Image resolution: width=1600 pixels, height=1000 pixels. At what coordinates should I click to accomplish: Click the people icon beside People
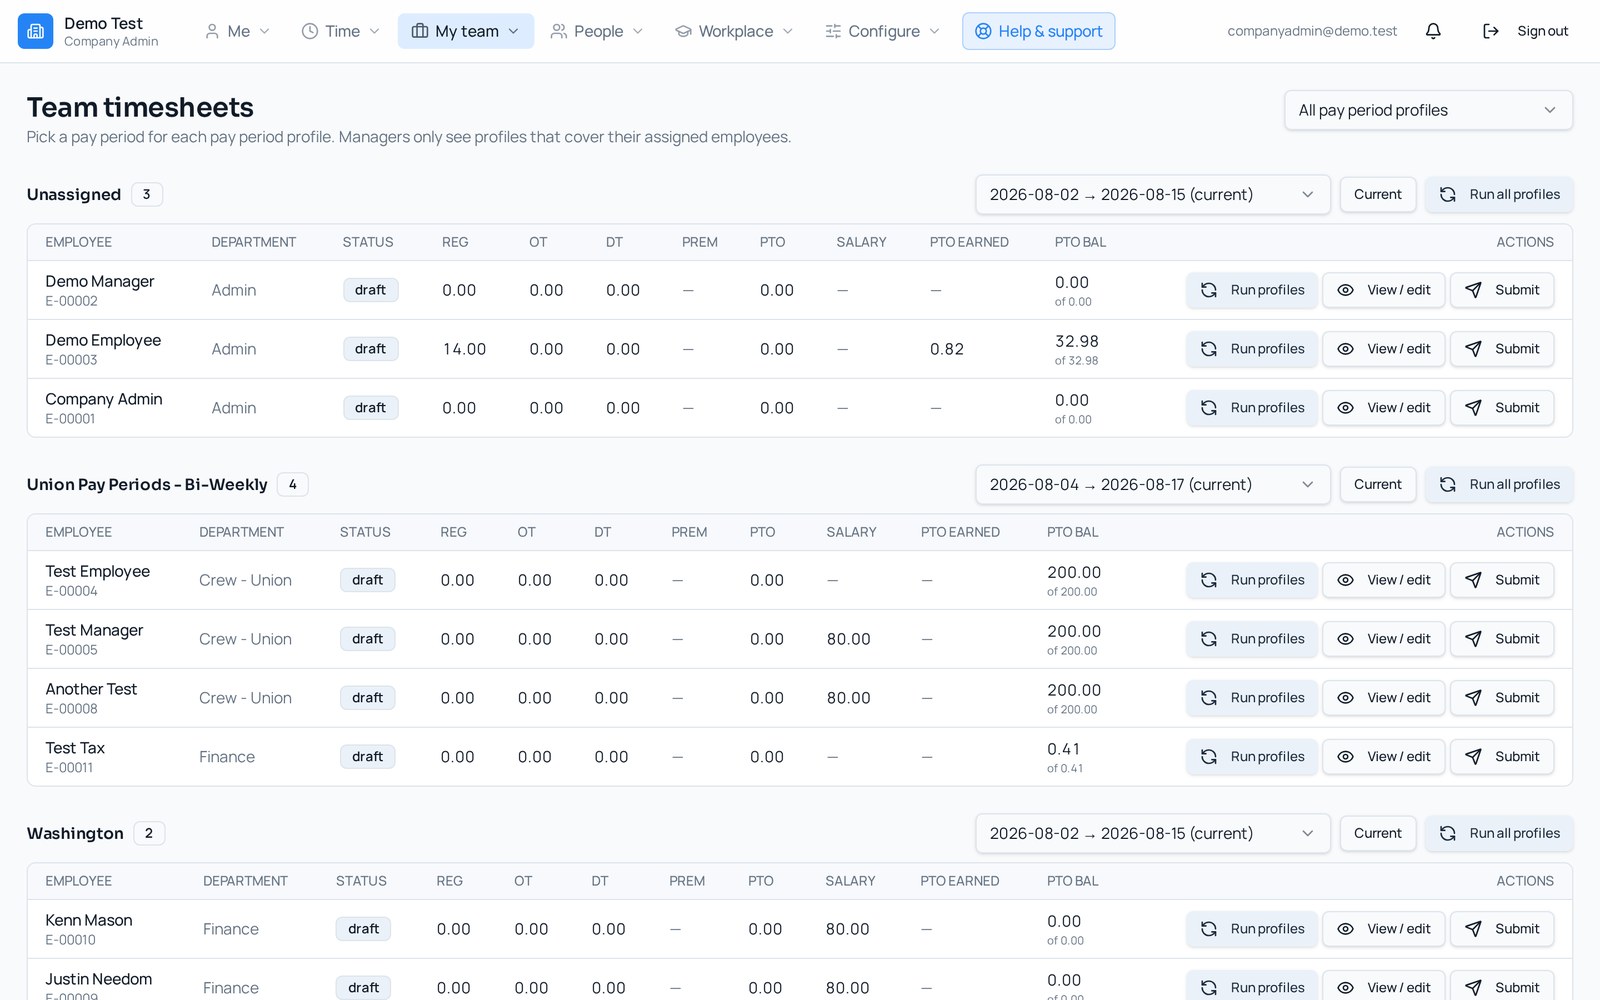pyautogui.click(x=559, y=31)
